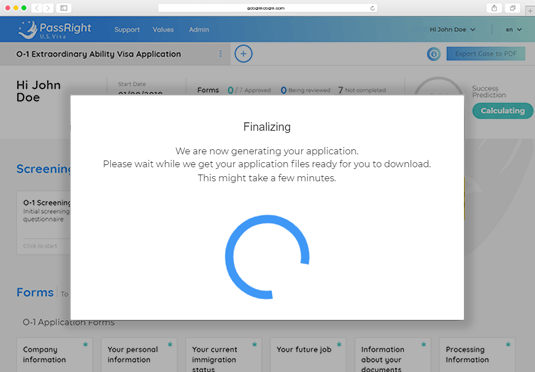Show all tabs with the tabs overview icon
This screenshot has height=372, width=535.
pyautogui.click(x=512, y=8)
